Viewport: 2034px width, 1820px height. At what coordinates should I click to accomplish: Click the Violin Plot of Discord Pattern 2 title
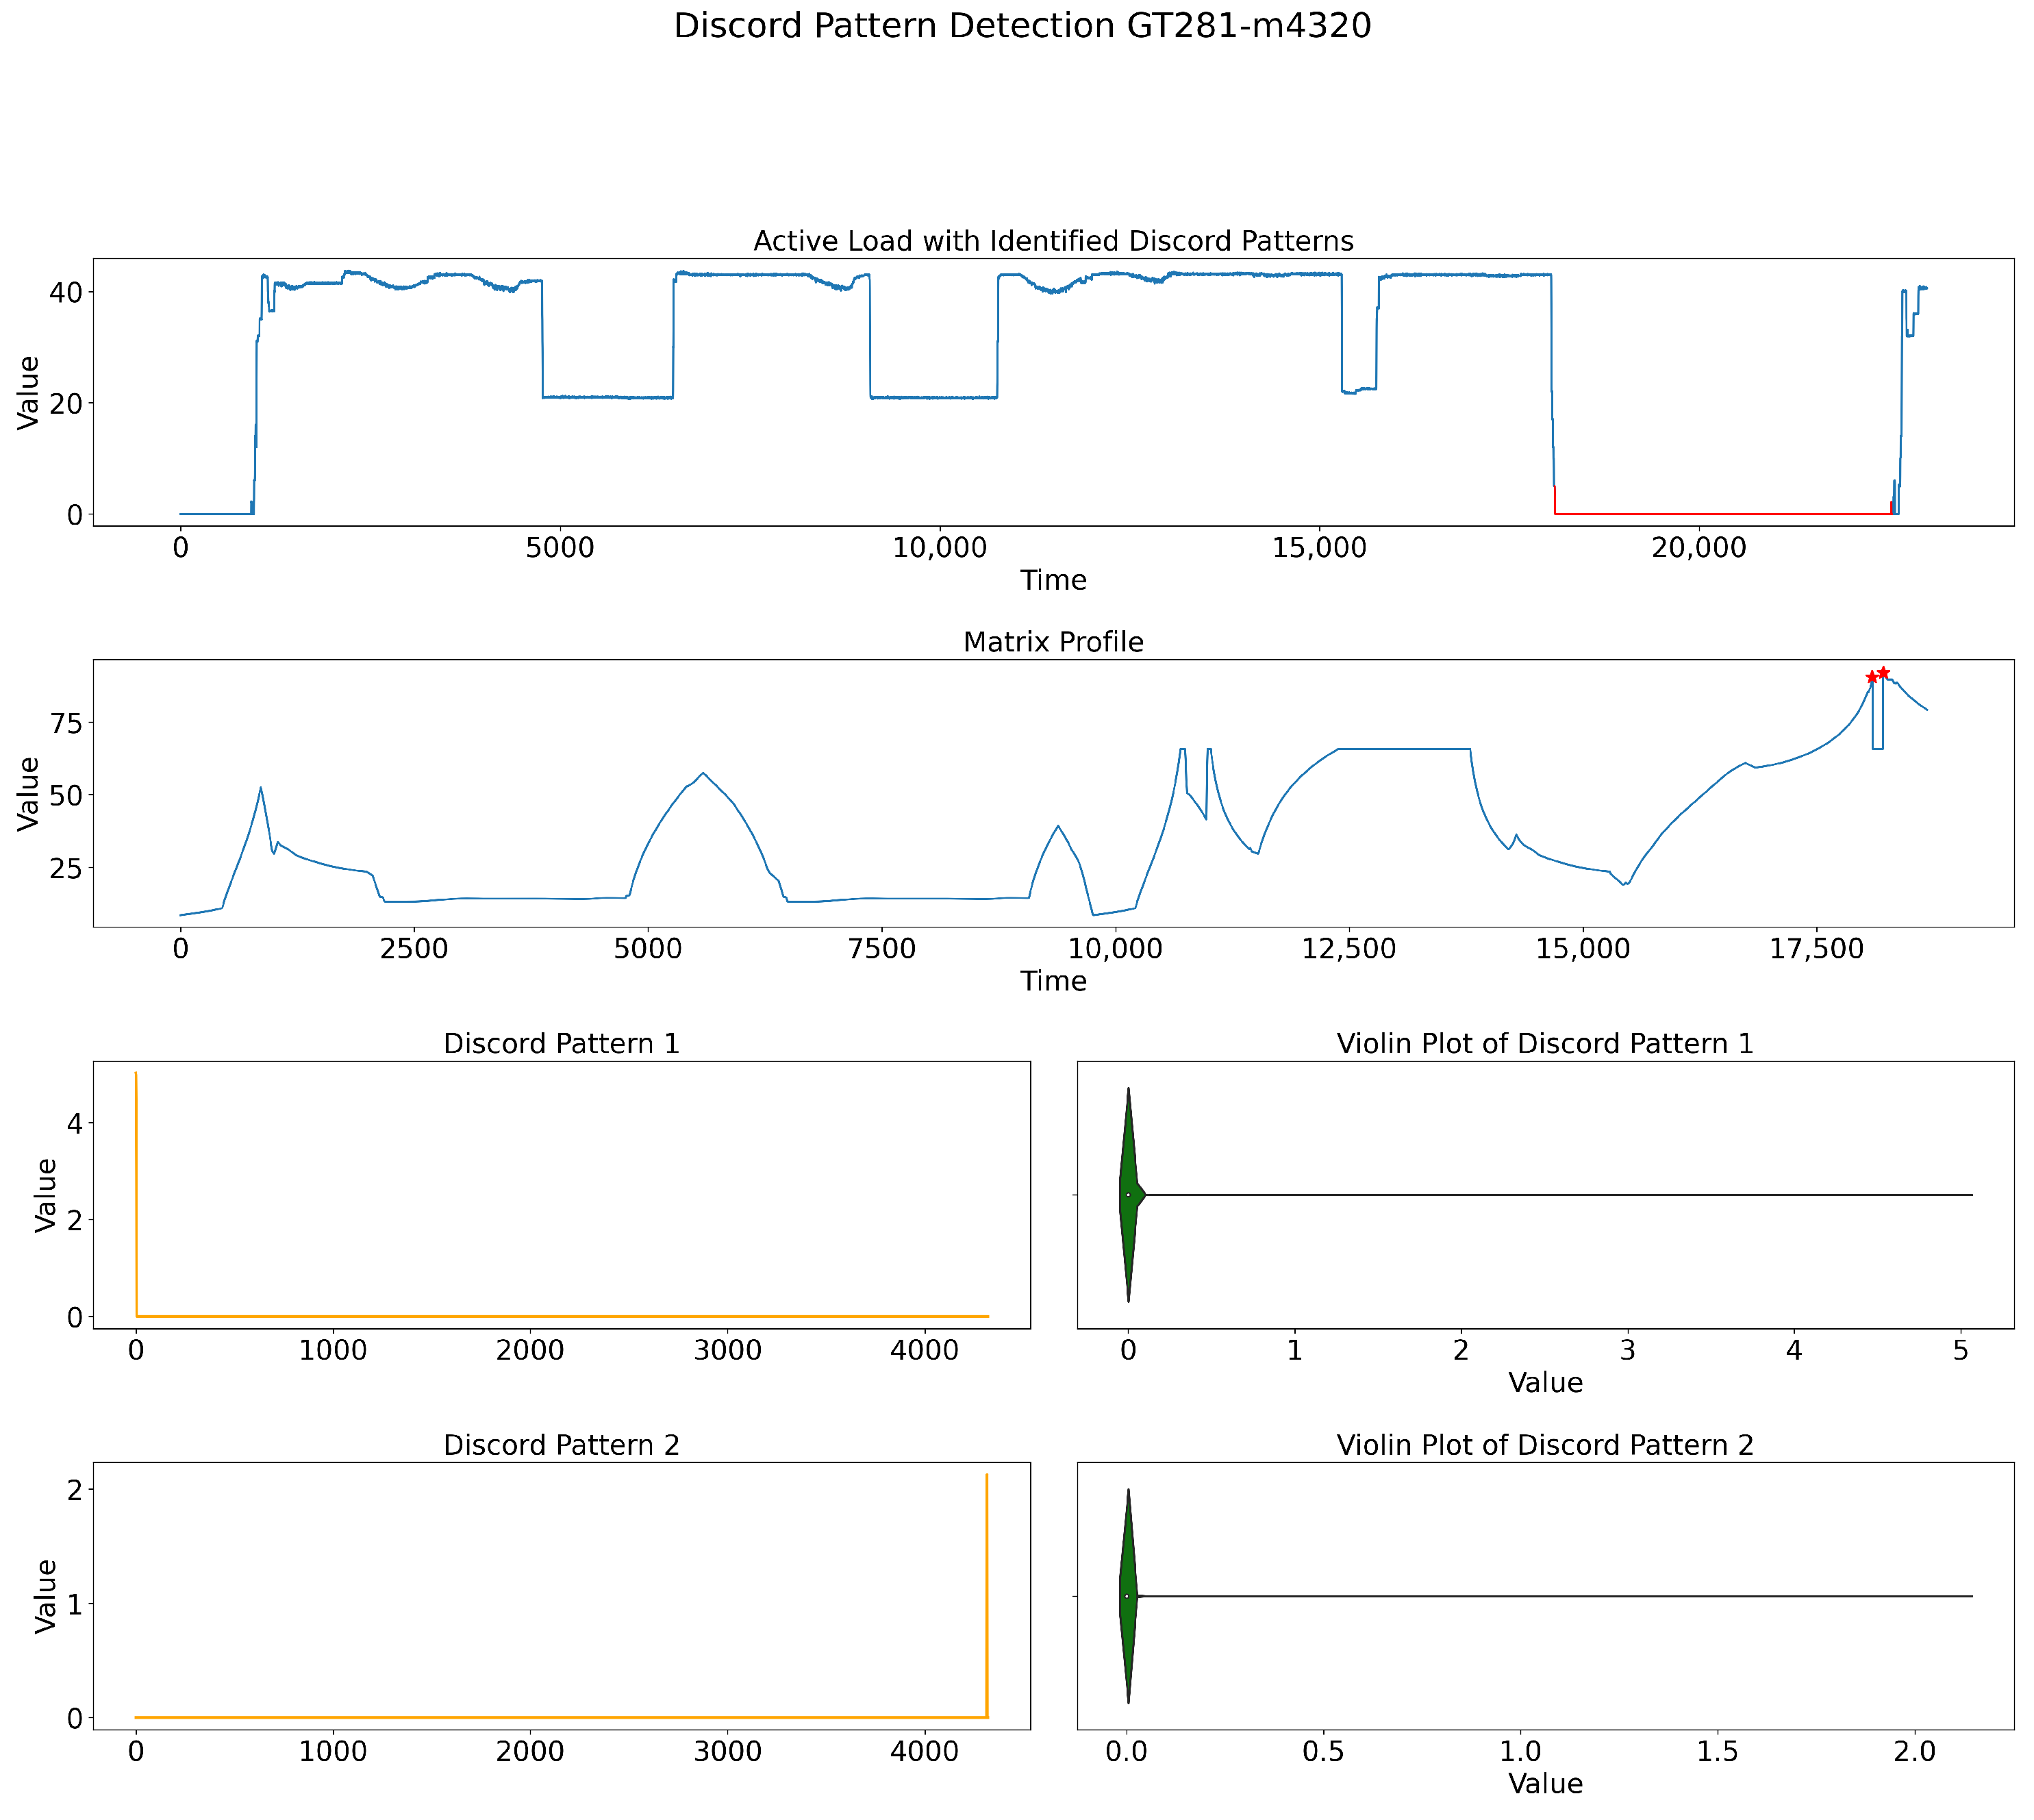[1544, 1445]
